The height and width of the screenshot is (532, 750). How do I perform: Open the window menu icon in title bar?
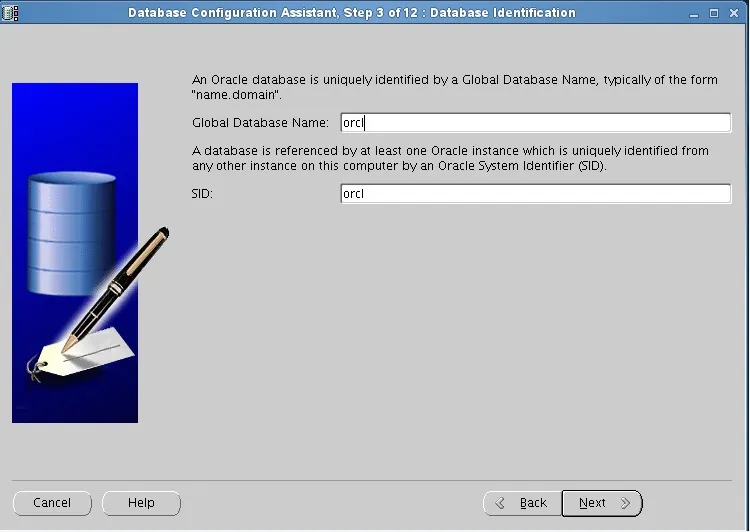pos(10,12)
